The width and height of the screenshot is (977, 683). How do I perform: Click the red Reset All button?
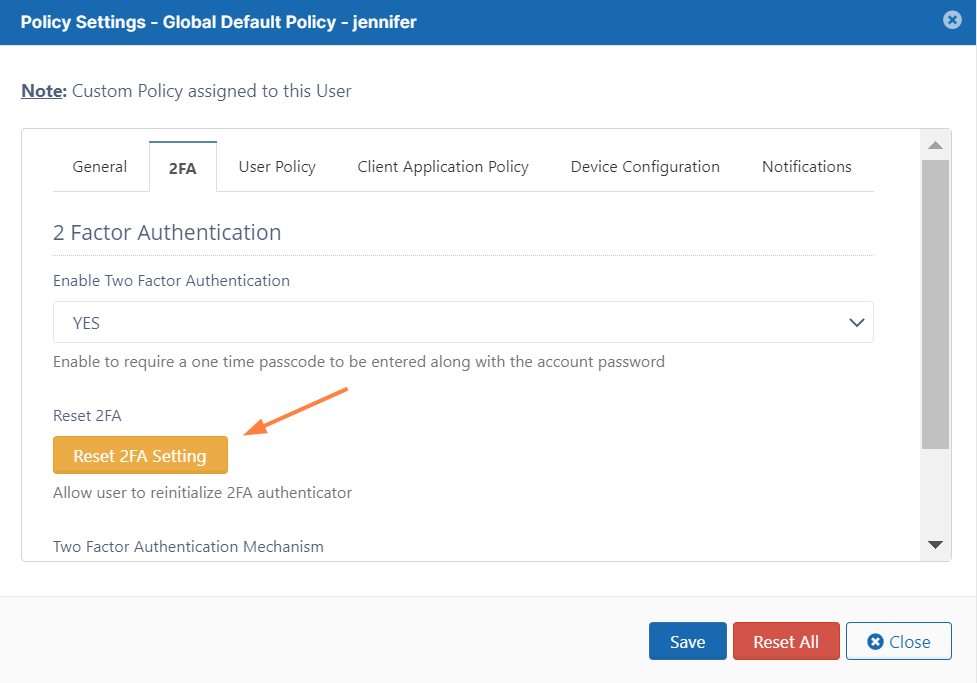(786, 642)
